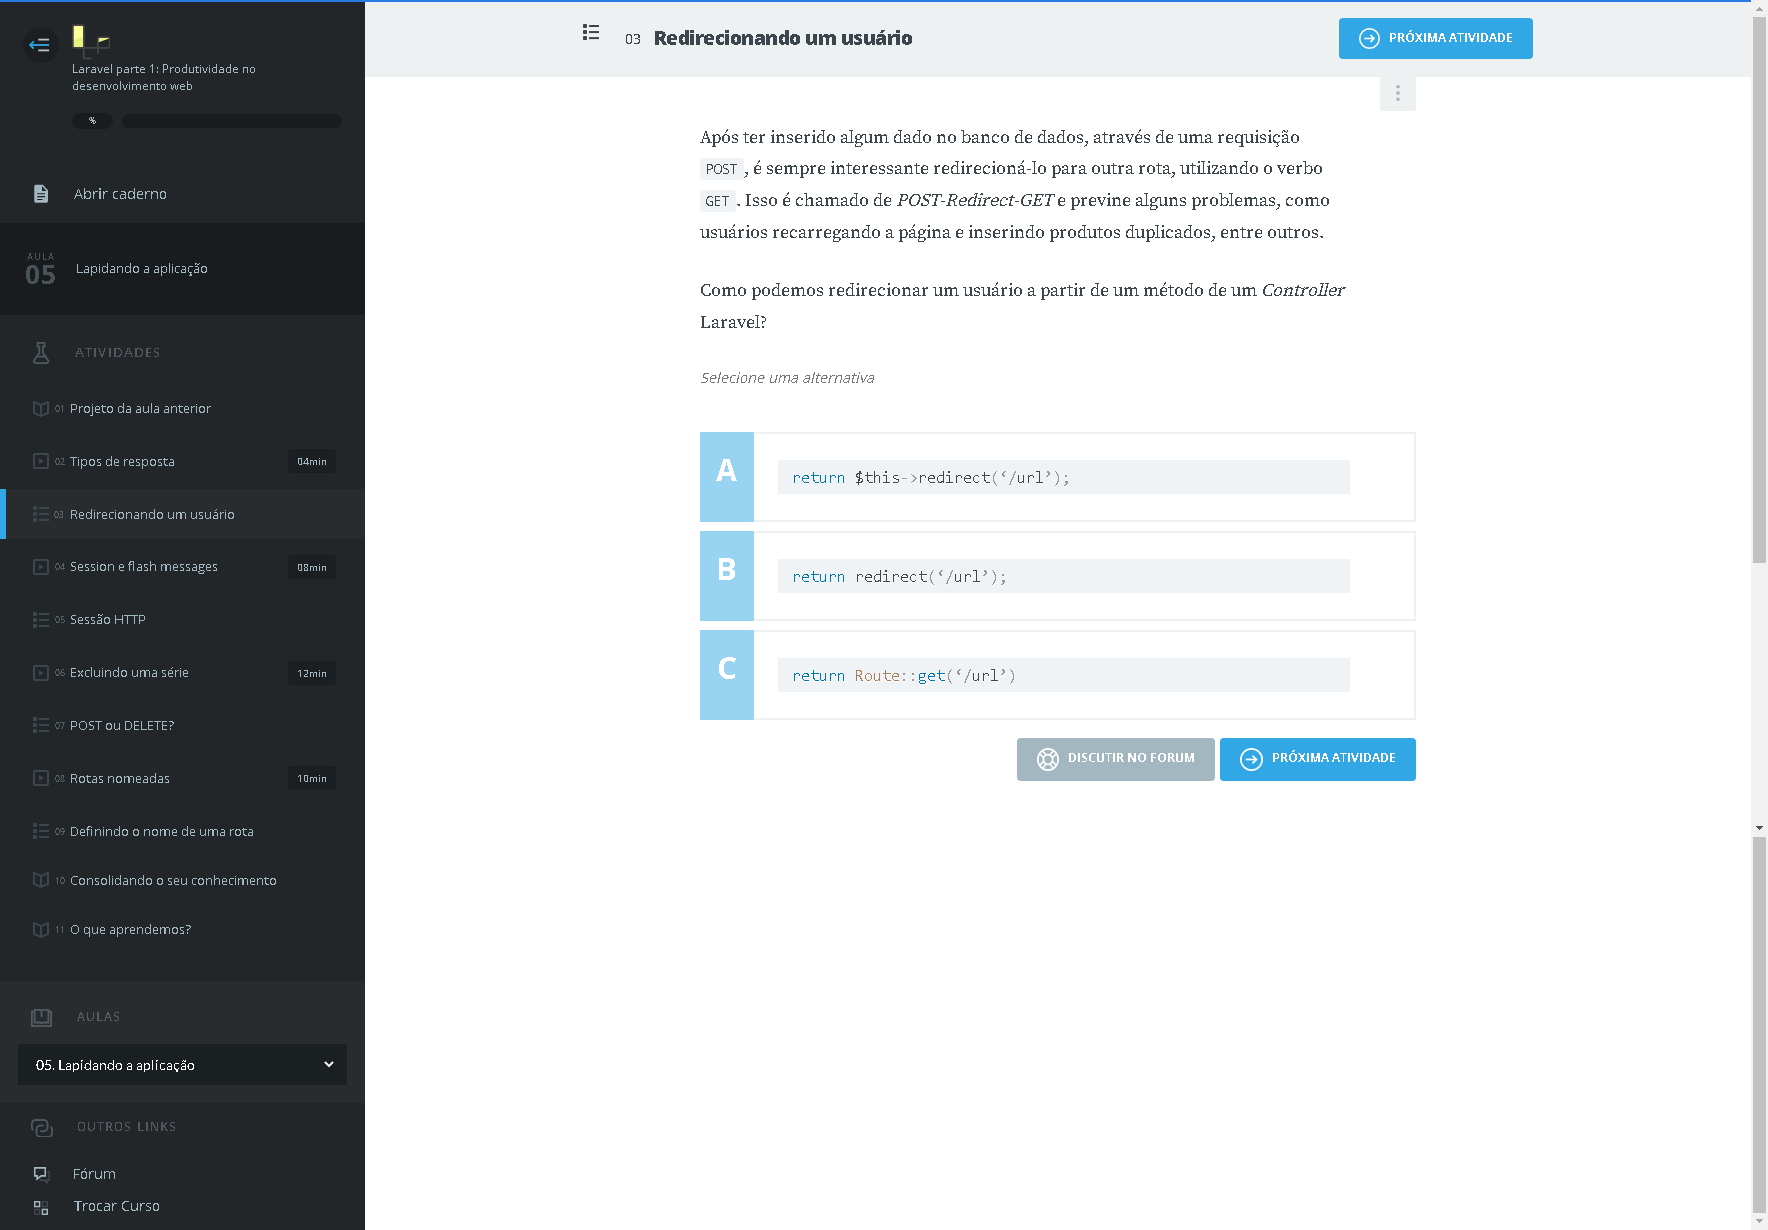The image size is (1768, 1230).
Task: Expand the 05. Lapidando a aplicação dropdown
Action: (x=182, y=1065)
